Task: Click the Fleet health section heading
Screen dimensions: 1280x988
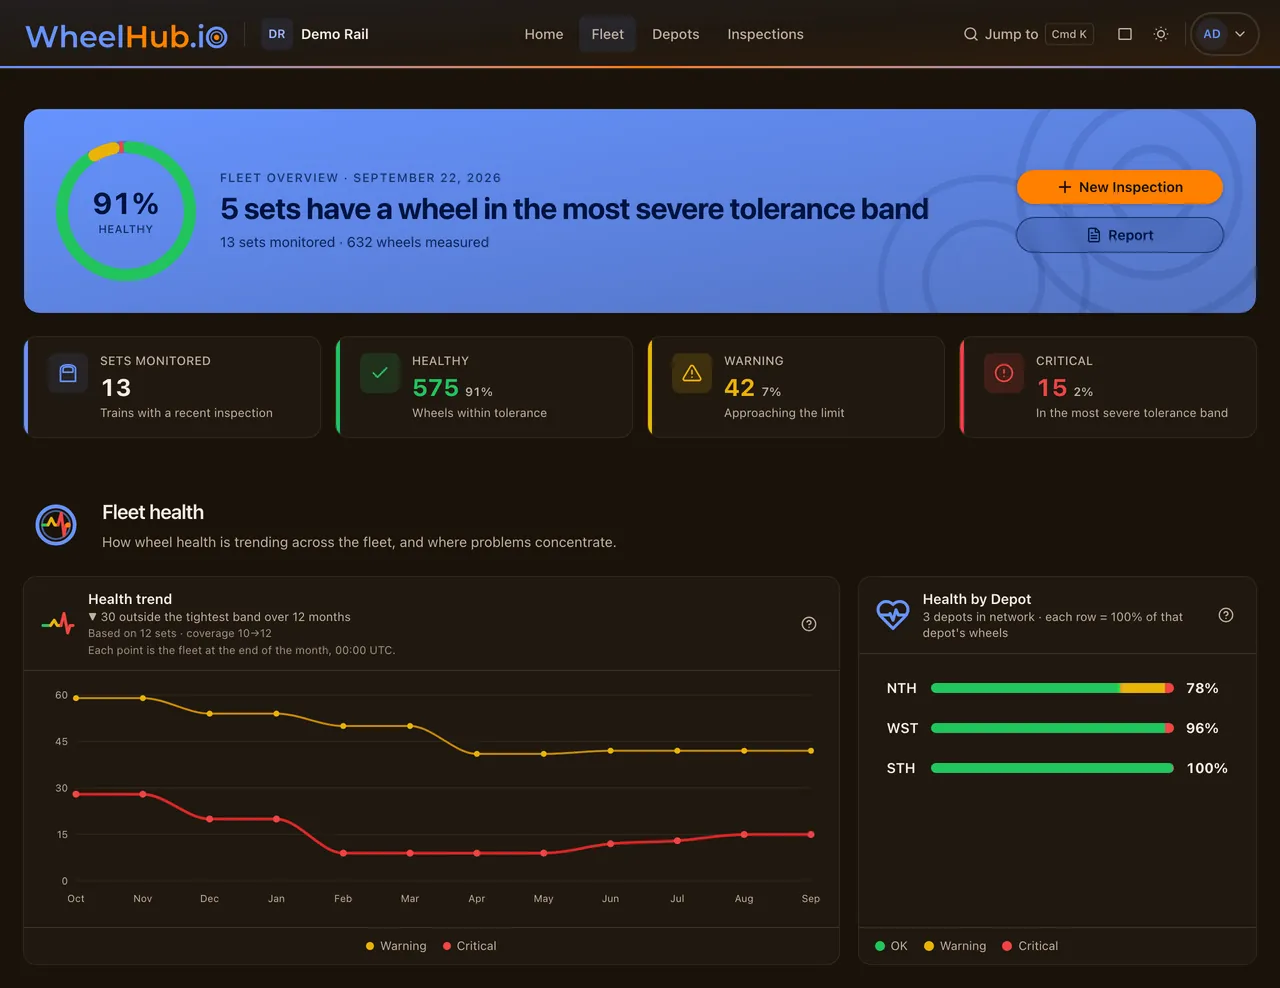Action: (x=153, y=512)
